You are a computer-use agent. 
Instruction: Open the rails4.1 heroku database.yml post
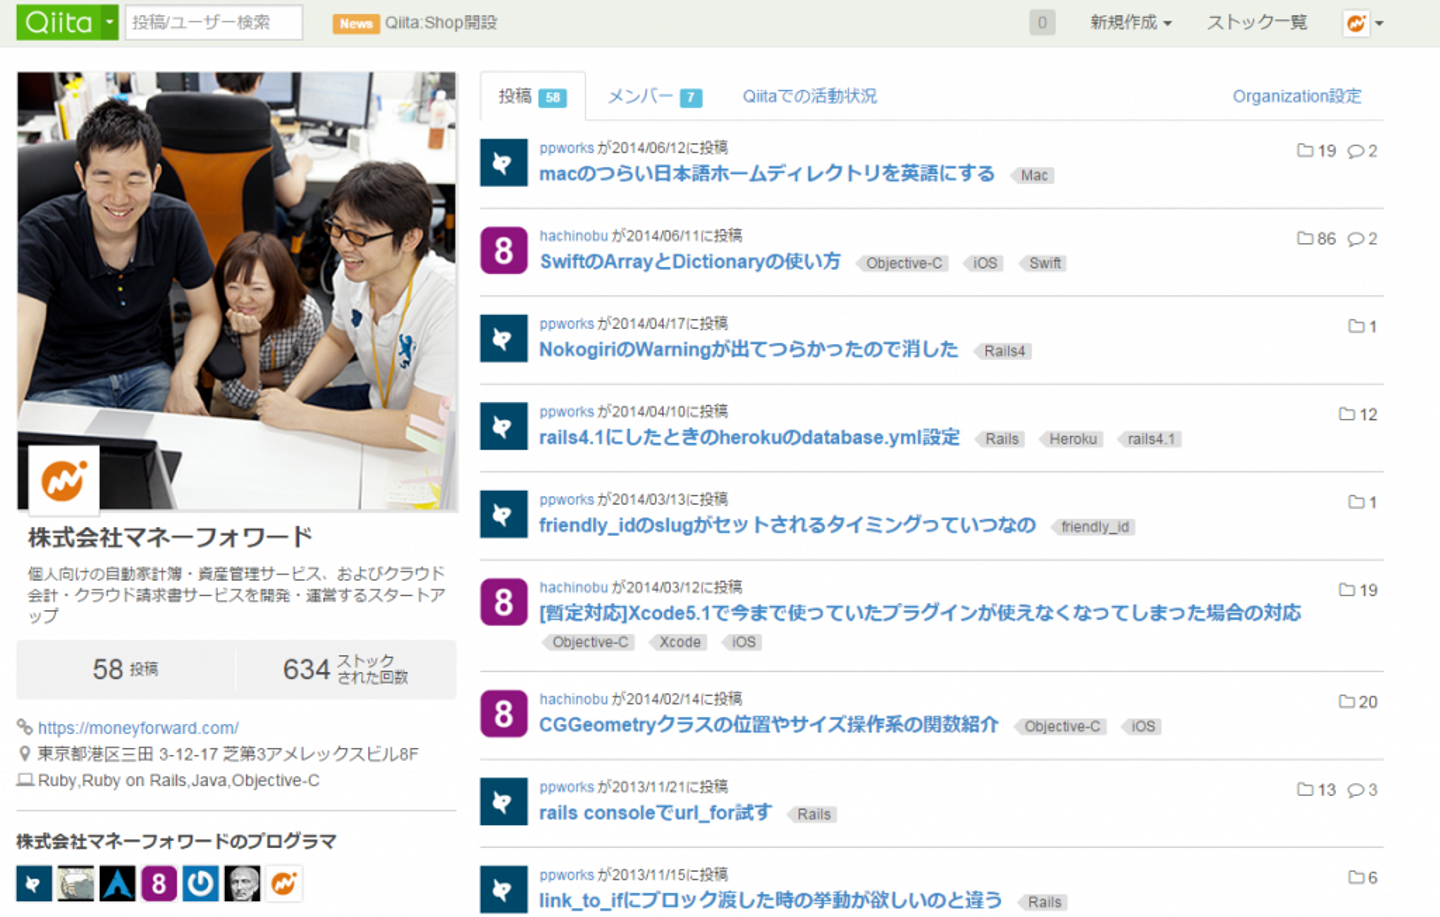coord(749,438)
